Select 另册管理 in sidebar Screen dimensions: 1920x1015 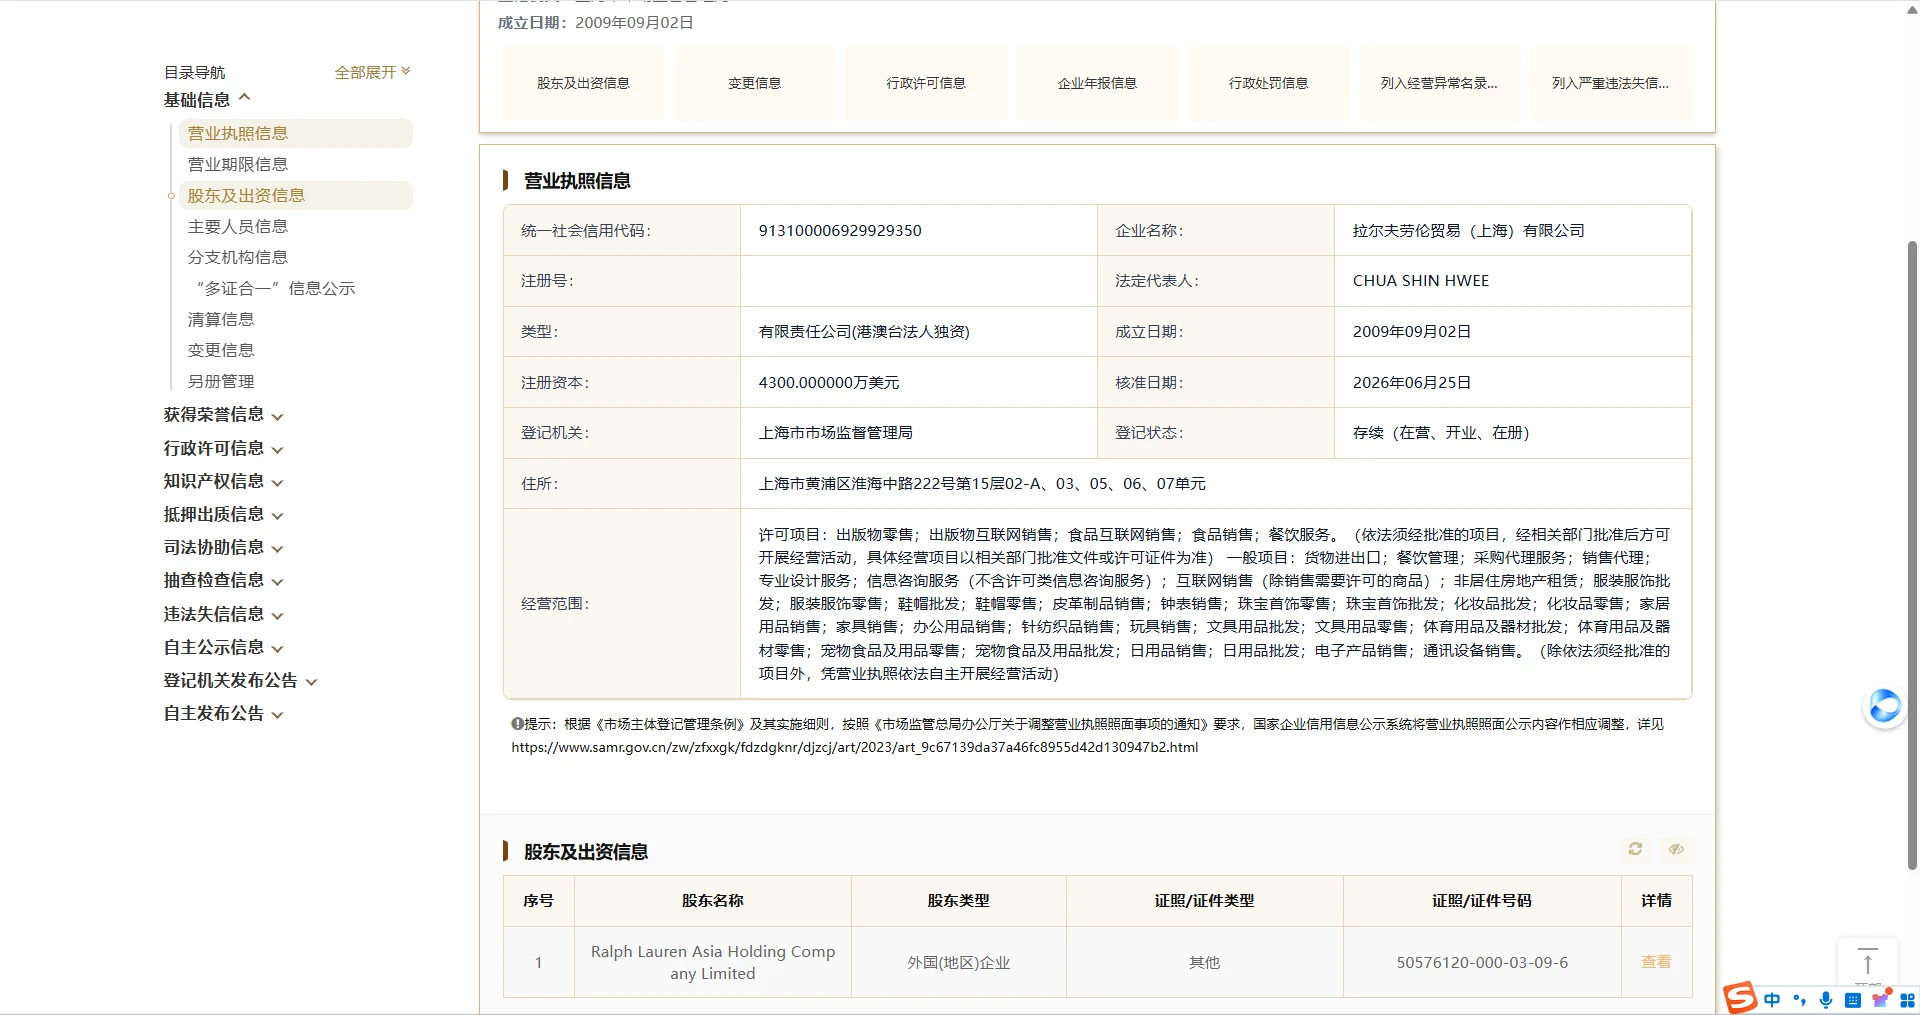point(221,381)
